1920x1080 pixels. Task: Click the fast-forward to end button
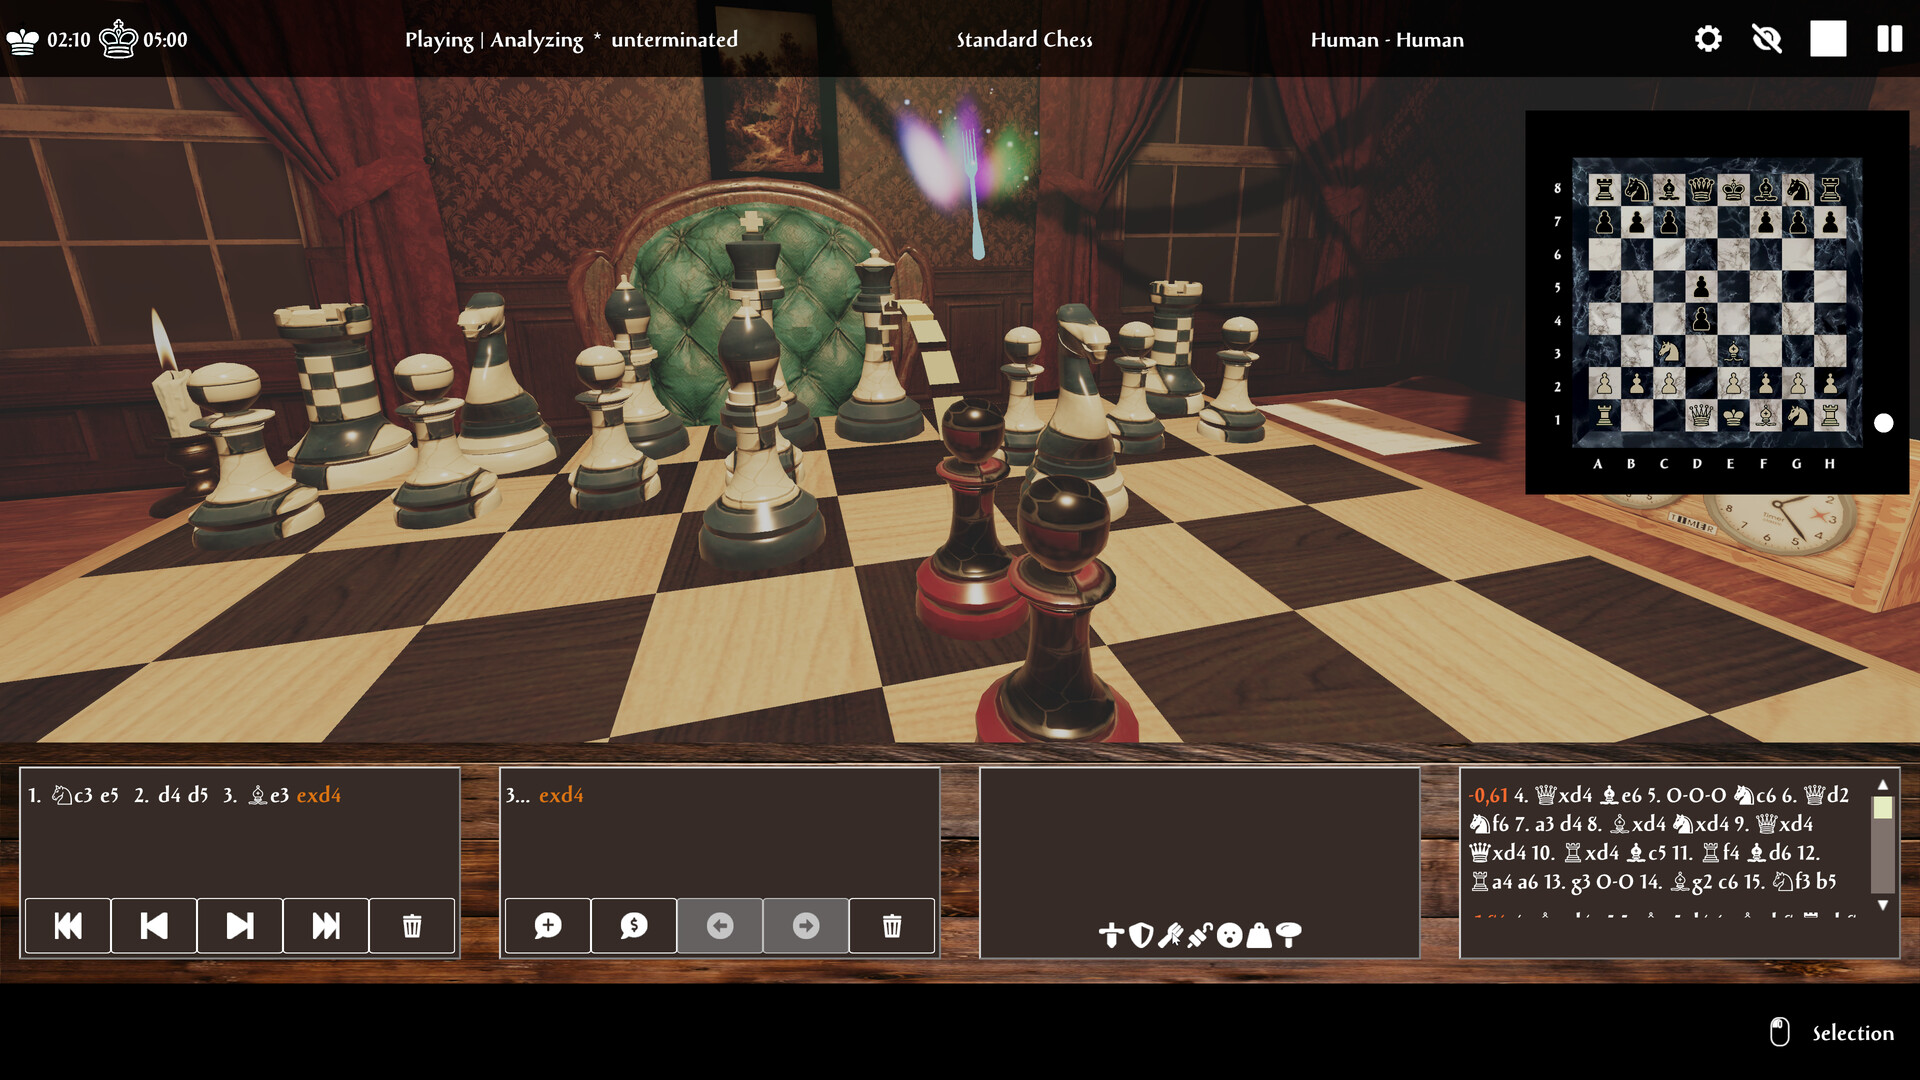pyautogui.click(x=326, y=924)
